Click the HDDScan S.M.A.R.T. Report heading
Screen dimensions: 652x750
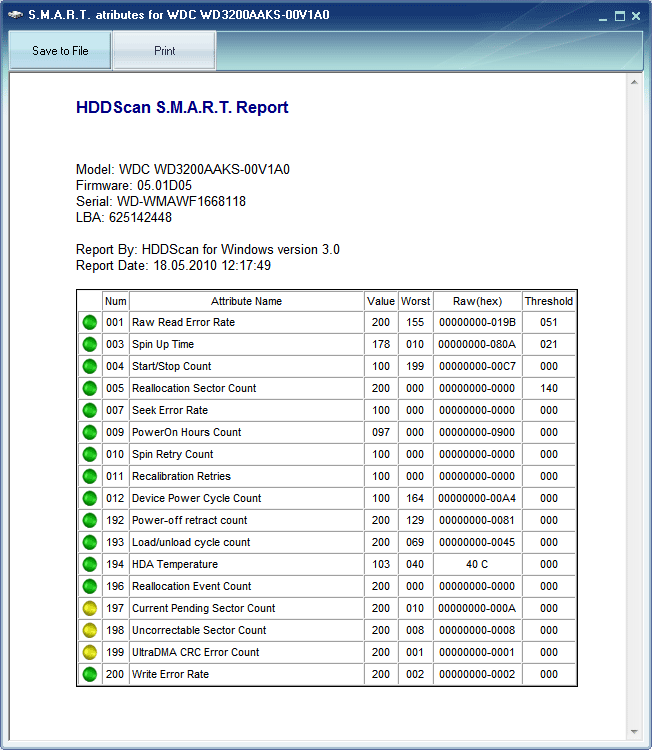[x=182, y=107]
